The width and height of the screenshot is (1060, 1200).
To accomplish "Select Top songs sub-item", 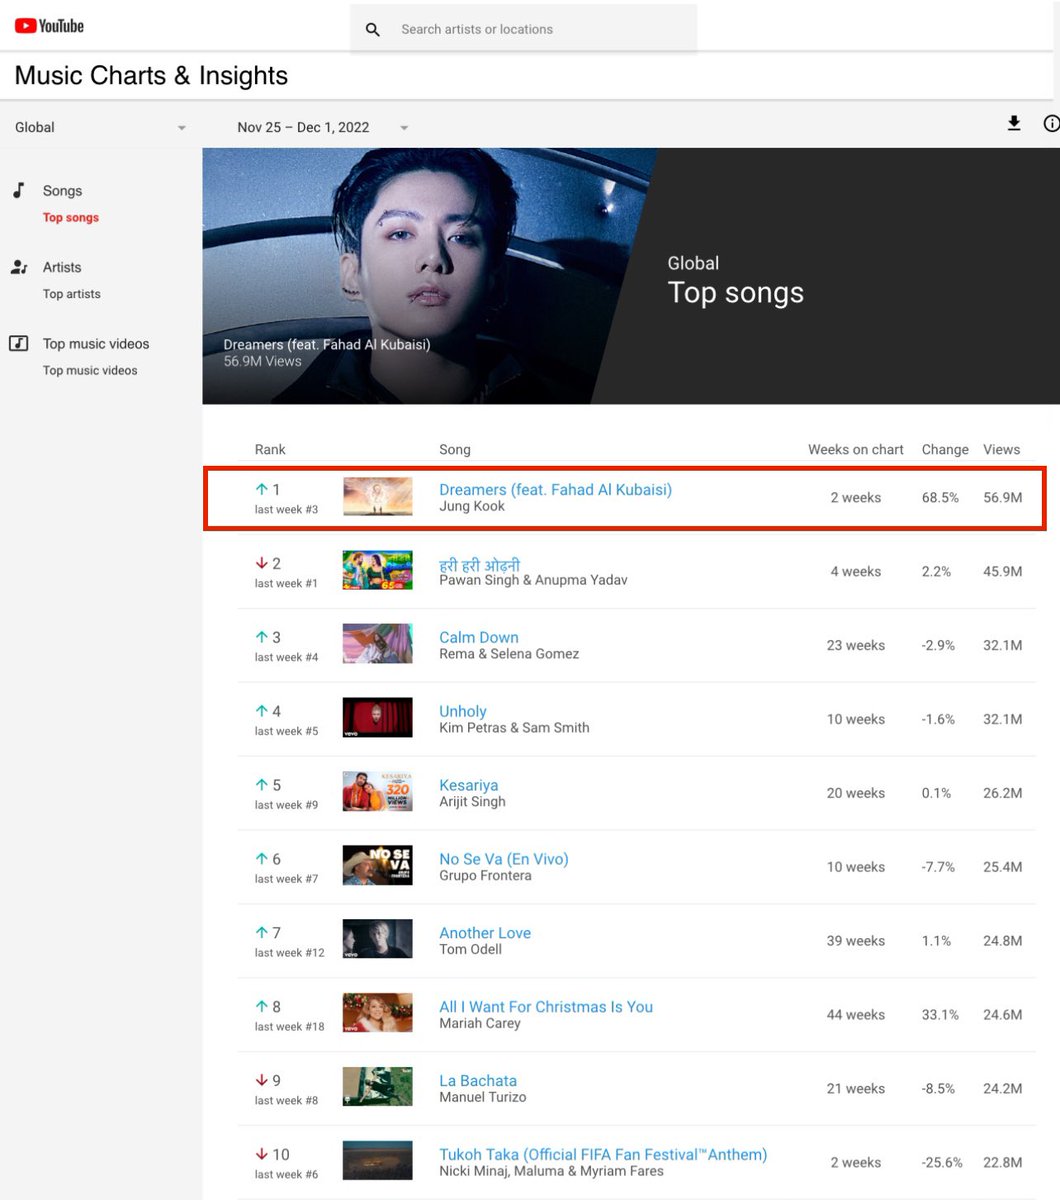I will tap(71, 217).
